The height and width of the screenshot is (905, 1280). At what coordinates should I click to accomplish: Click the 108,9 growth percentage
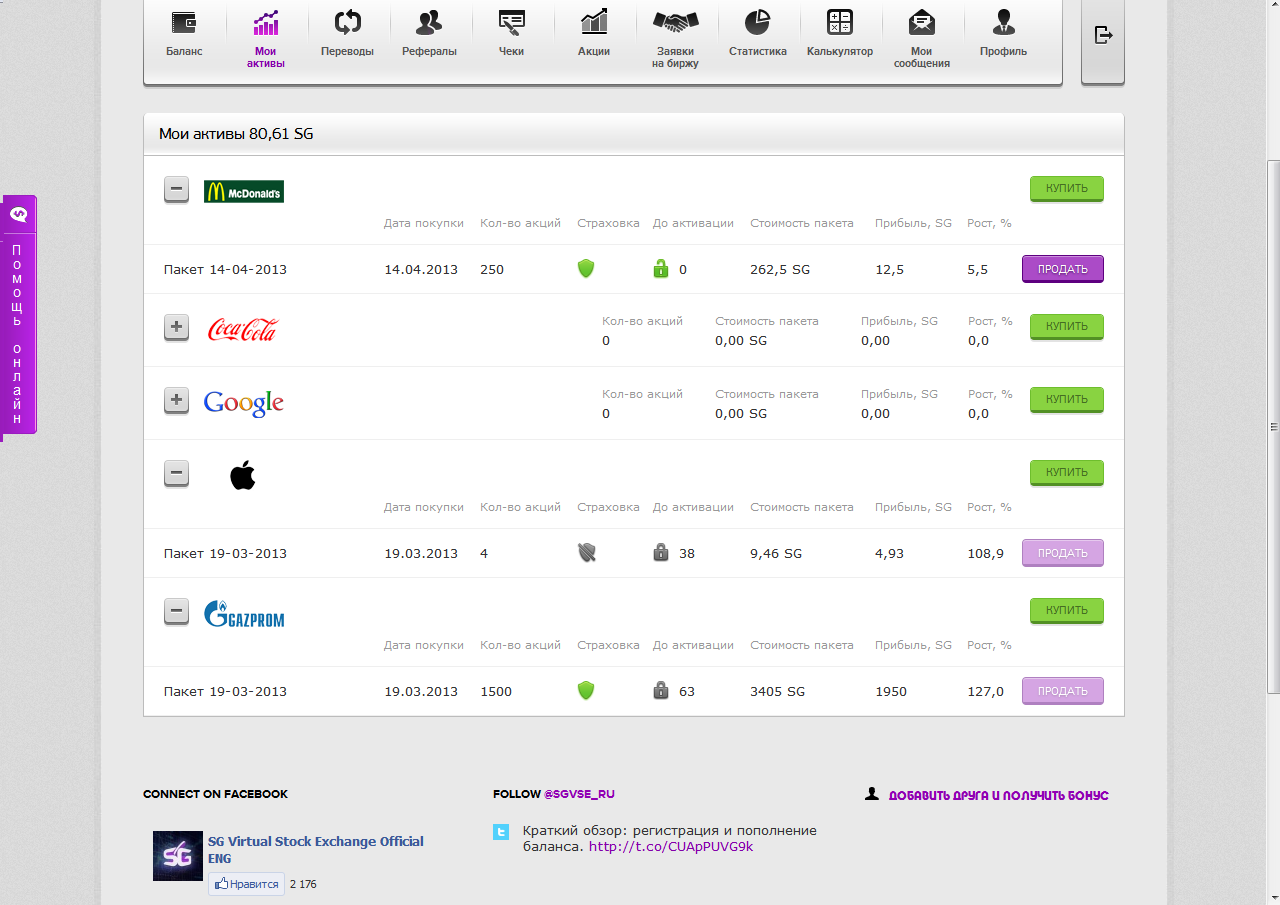point(986,553)
